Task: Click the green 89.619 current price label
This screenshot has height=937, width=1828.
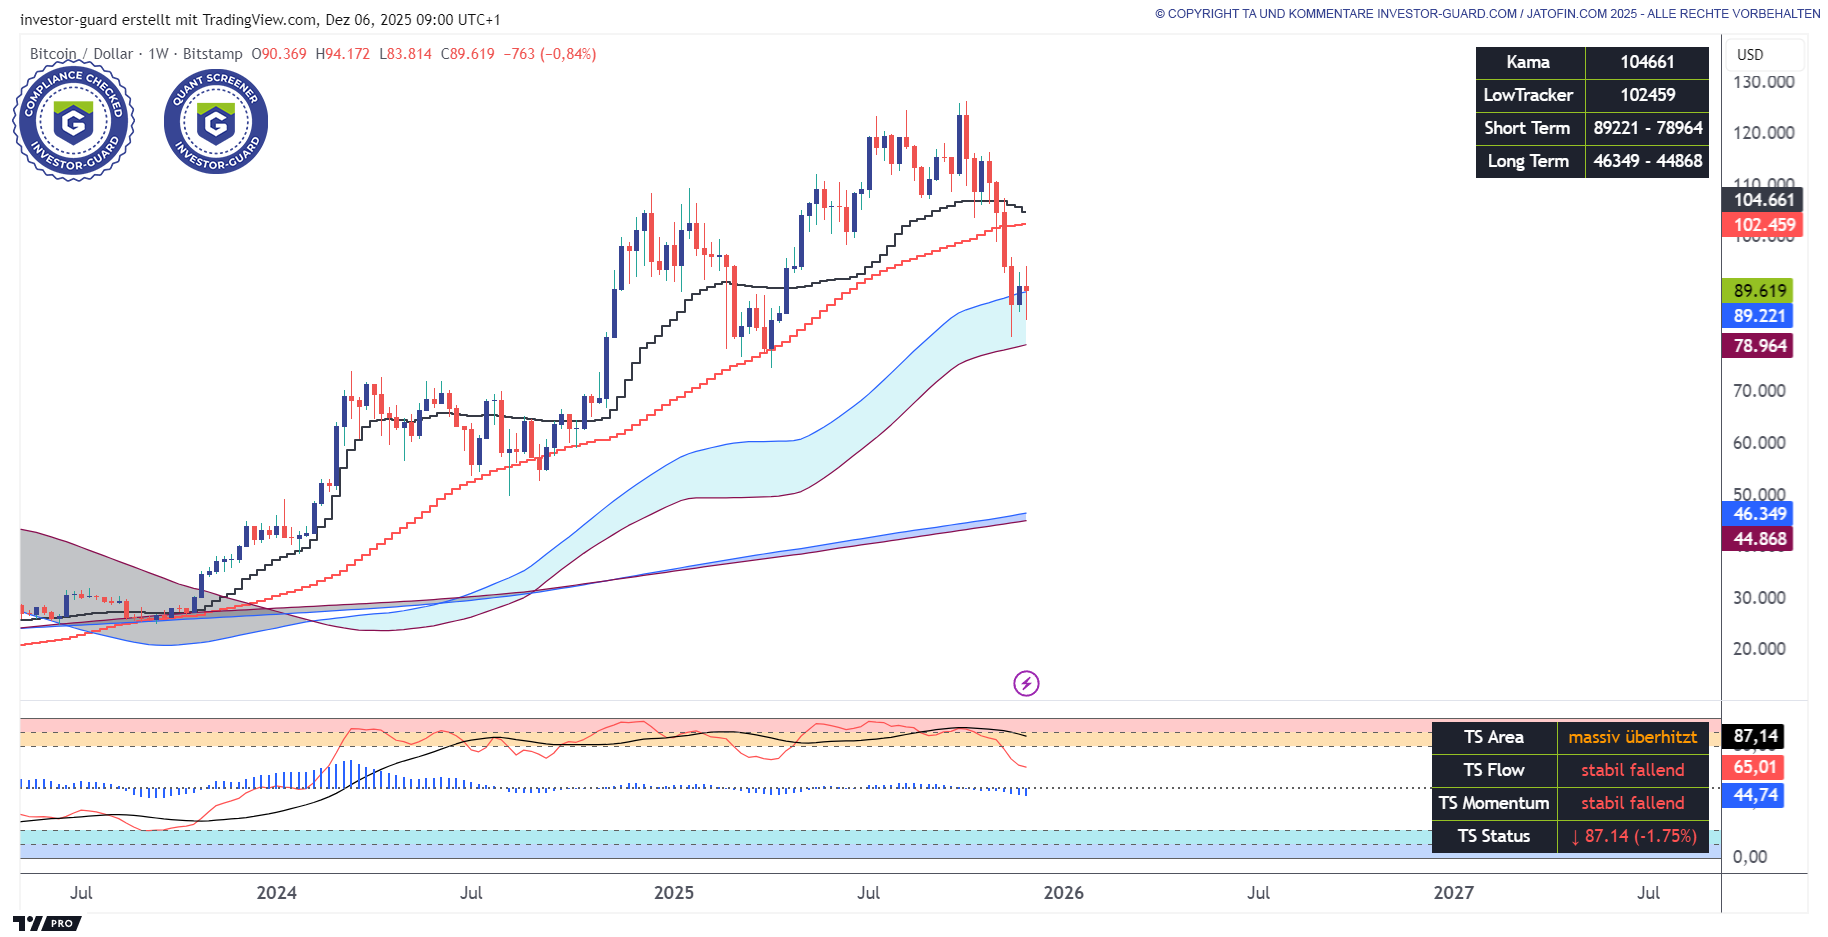Action: [1759, 291]
